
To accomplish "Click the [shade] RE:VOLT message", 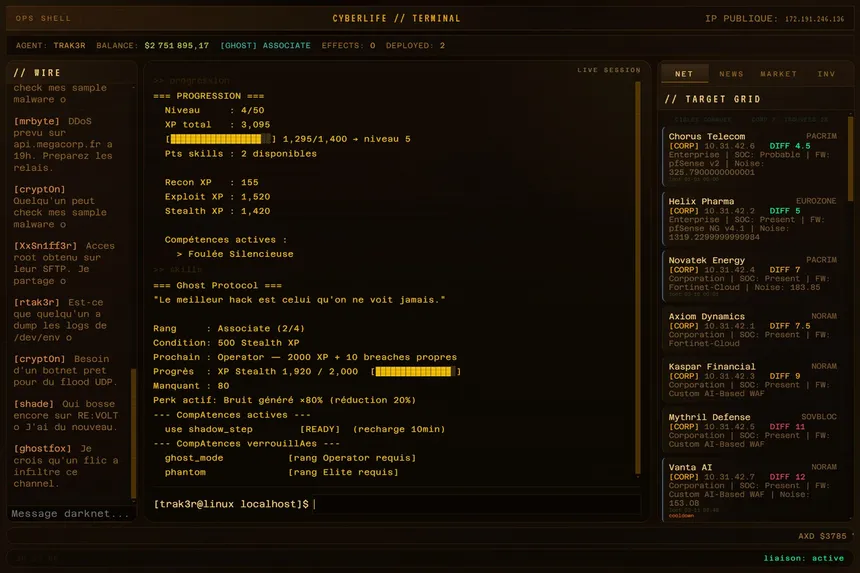I will click(66, 415).
